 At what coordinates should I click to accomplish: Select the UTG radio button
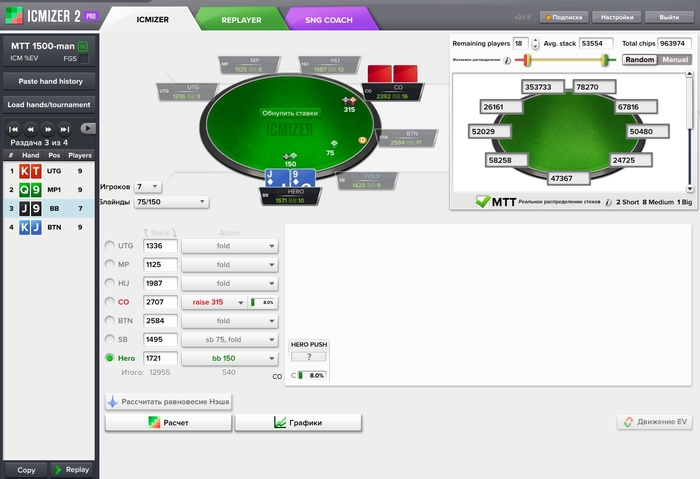point(109,246)
